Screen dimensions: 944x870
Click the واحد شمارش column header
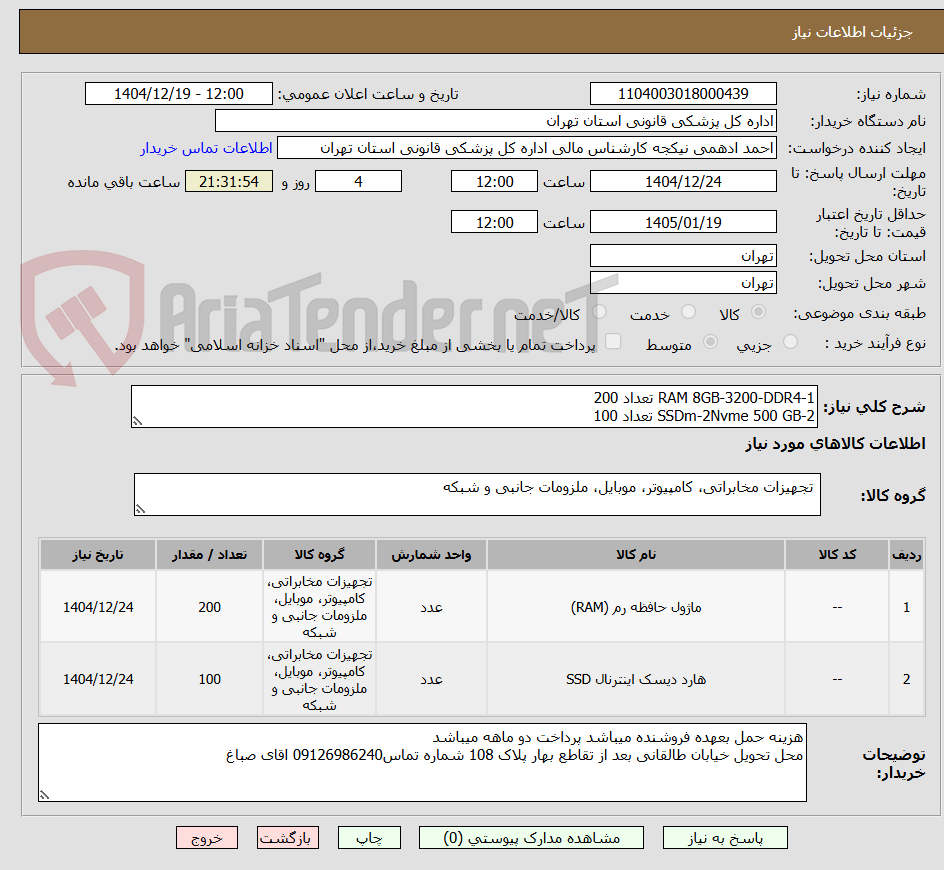[431, 555]
